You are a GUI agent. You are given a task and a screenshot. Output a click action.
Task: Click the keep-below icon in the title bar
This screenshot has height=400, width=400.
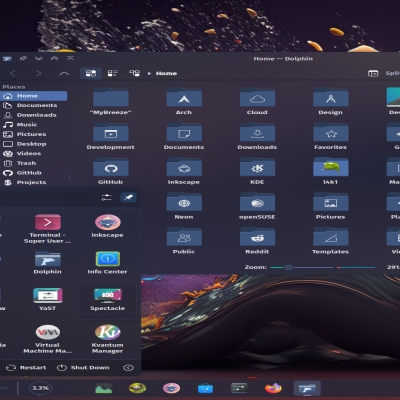click(x=39, y=58)
